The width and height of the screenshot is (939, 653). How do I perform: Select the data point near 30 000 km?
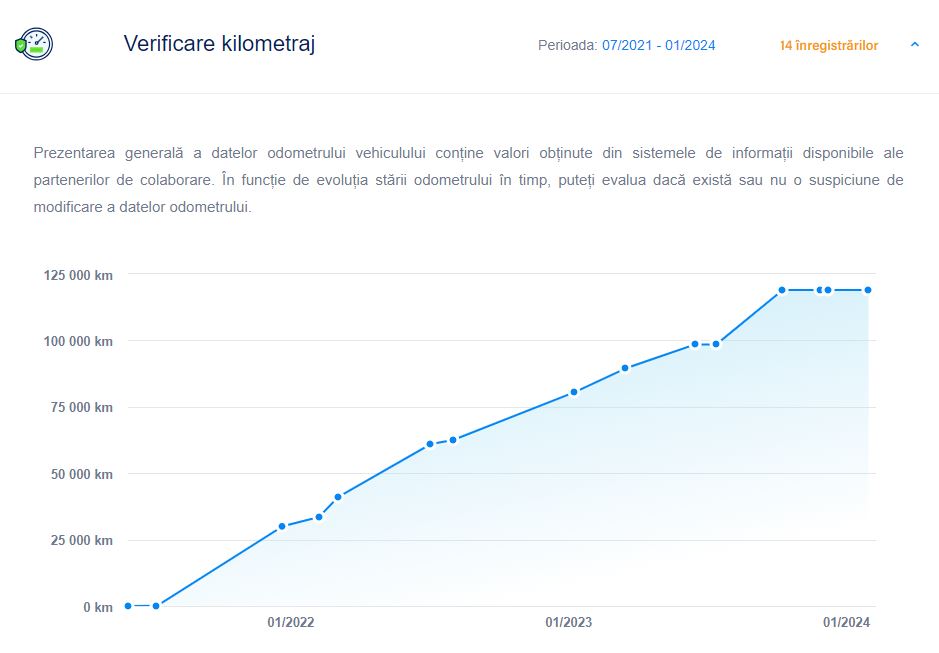click(282, 527)
